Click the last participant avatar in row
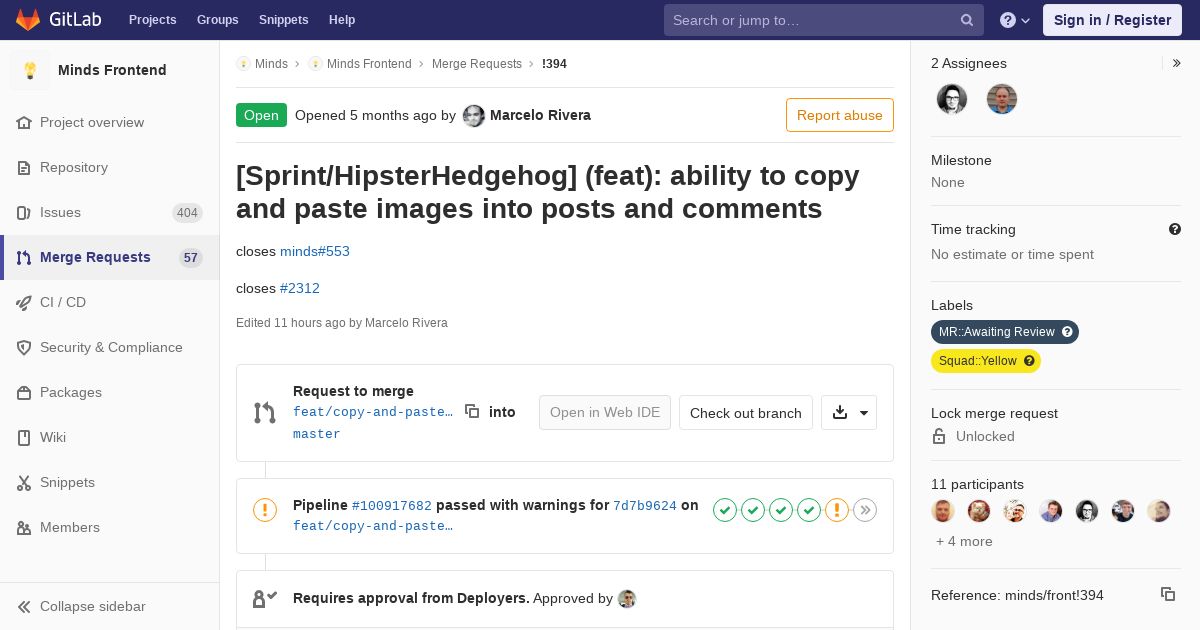The width and height of the screenshot is (1200, 630). point(1159,511)
